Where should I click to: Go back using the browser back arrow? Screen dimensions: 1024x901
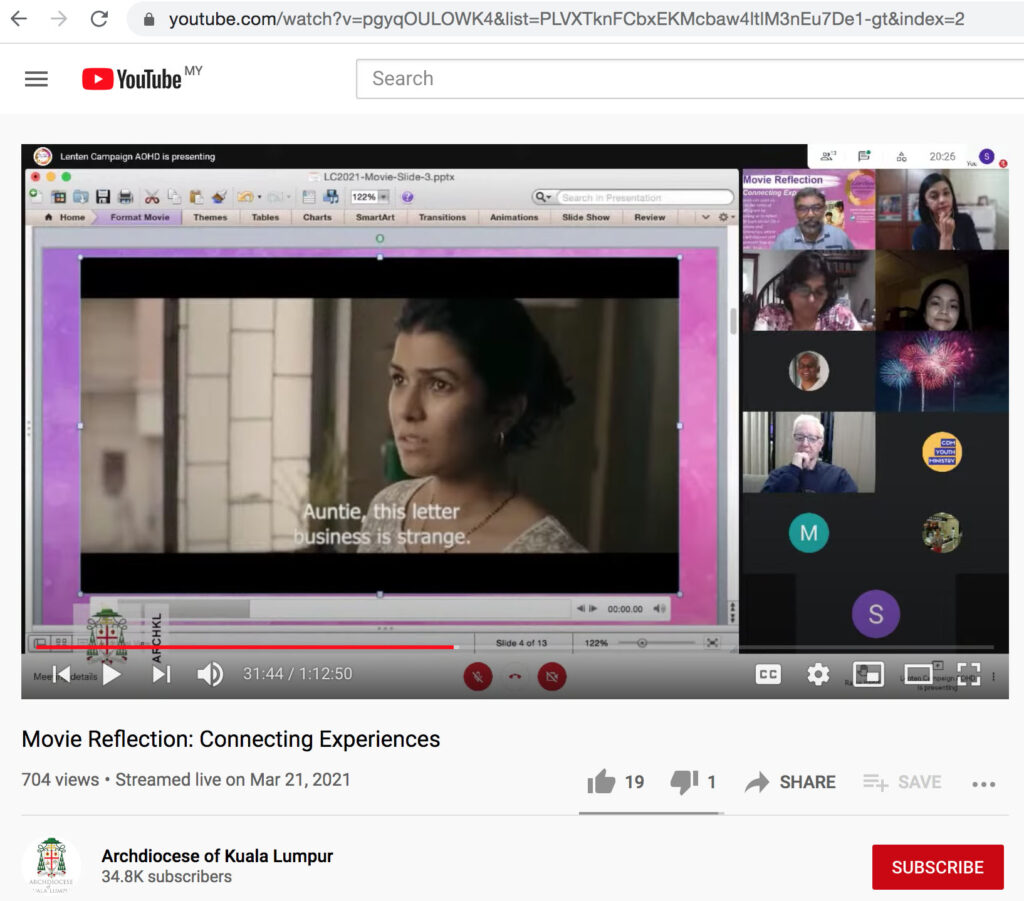coord(19,19)
